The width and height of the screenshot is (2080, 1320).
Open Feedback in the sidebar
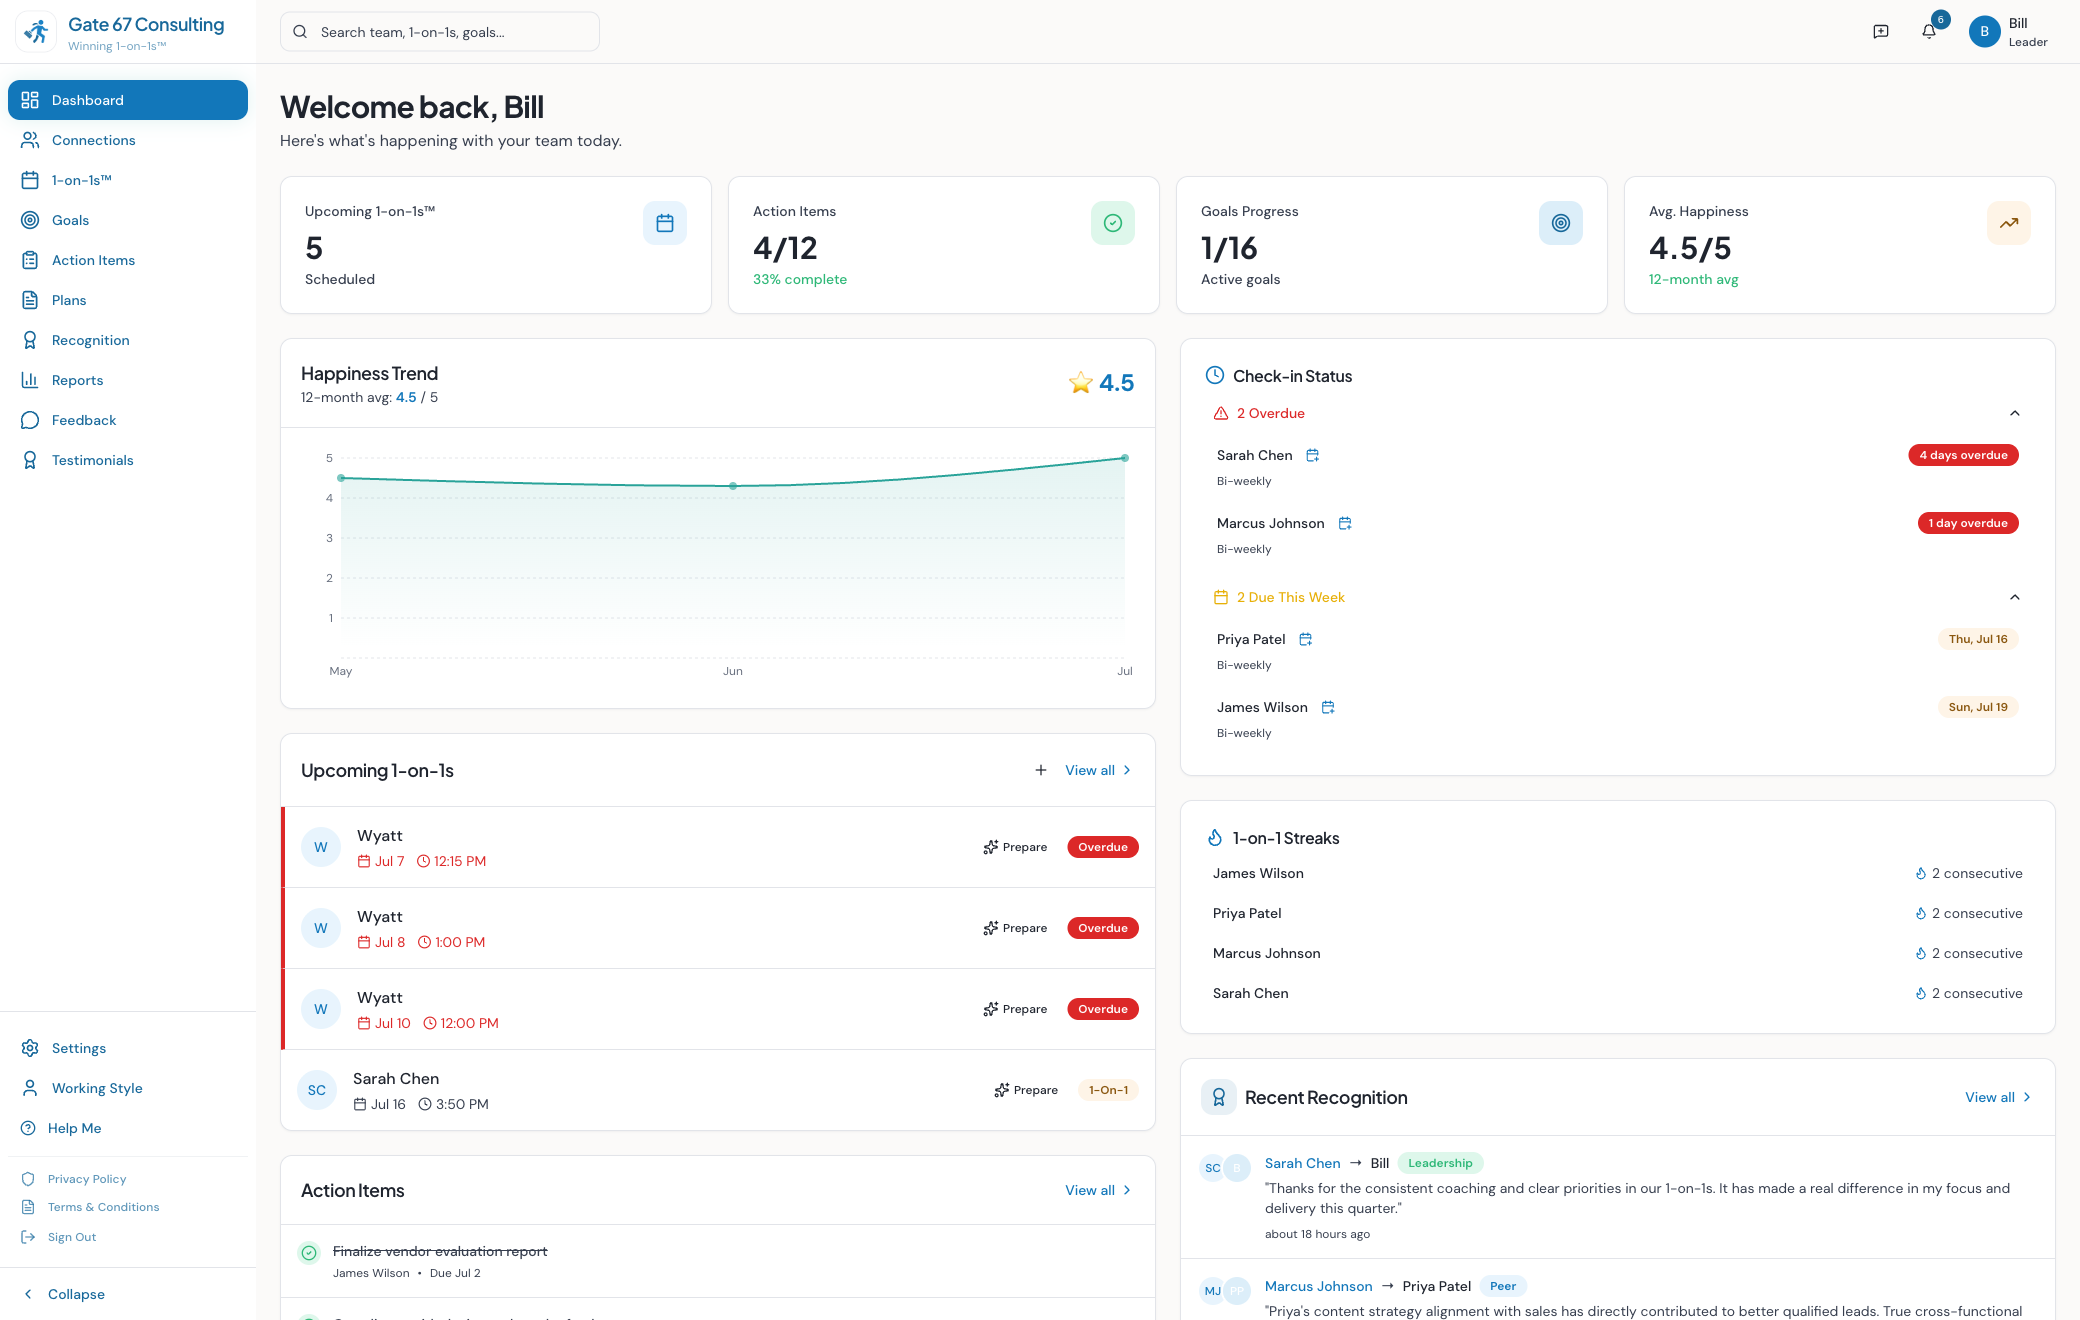coord(128,420)
